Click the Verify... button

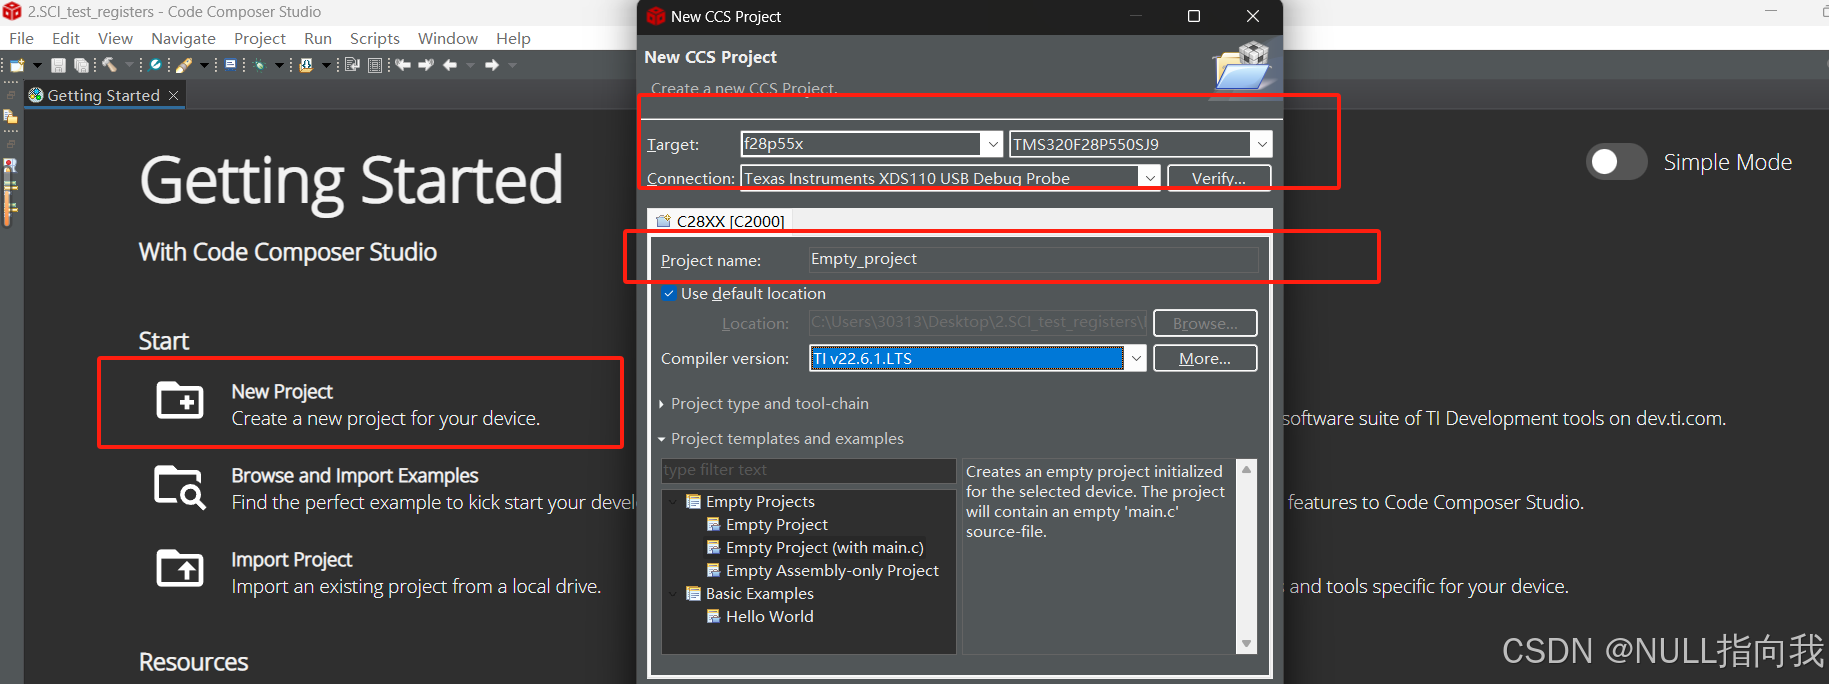1219,178
